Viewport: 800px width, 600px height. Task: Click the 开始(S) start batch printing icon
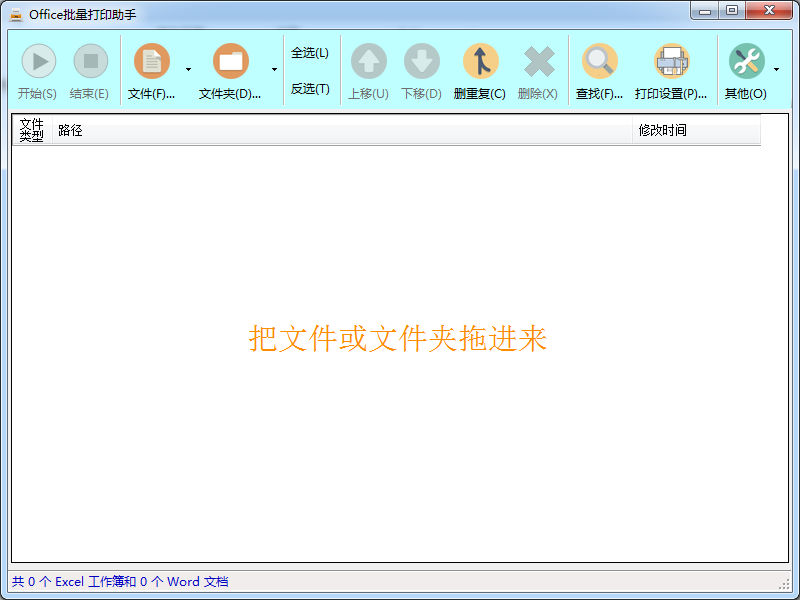click(38, 60)
